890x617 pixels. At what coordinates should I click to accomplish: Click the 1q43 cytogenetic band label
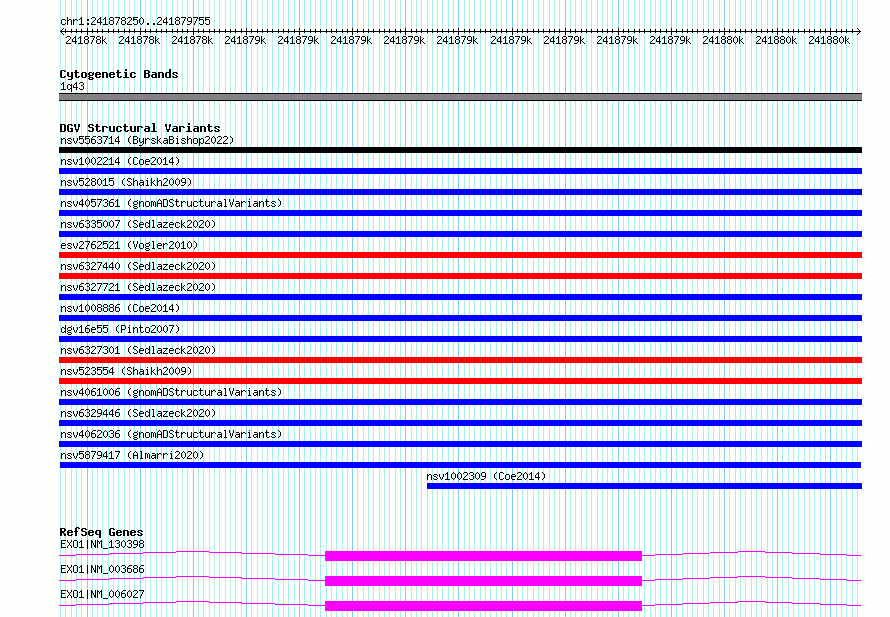pyautogui.click(x=72, y=86)
